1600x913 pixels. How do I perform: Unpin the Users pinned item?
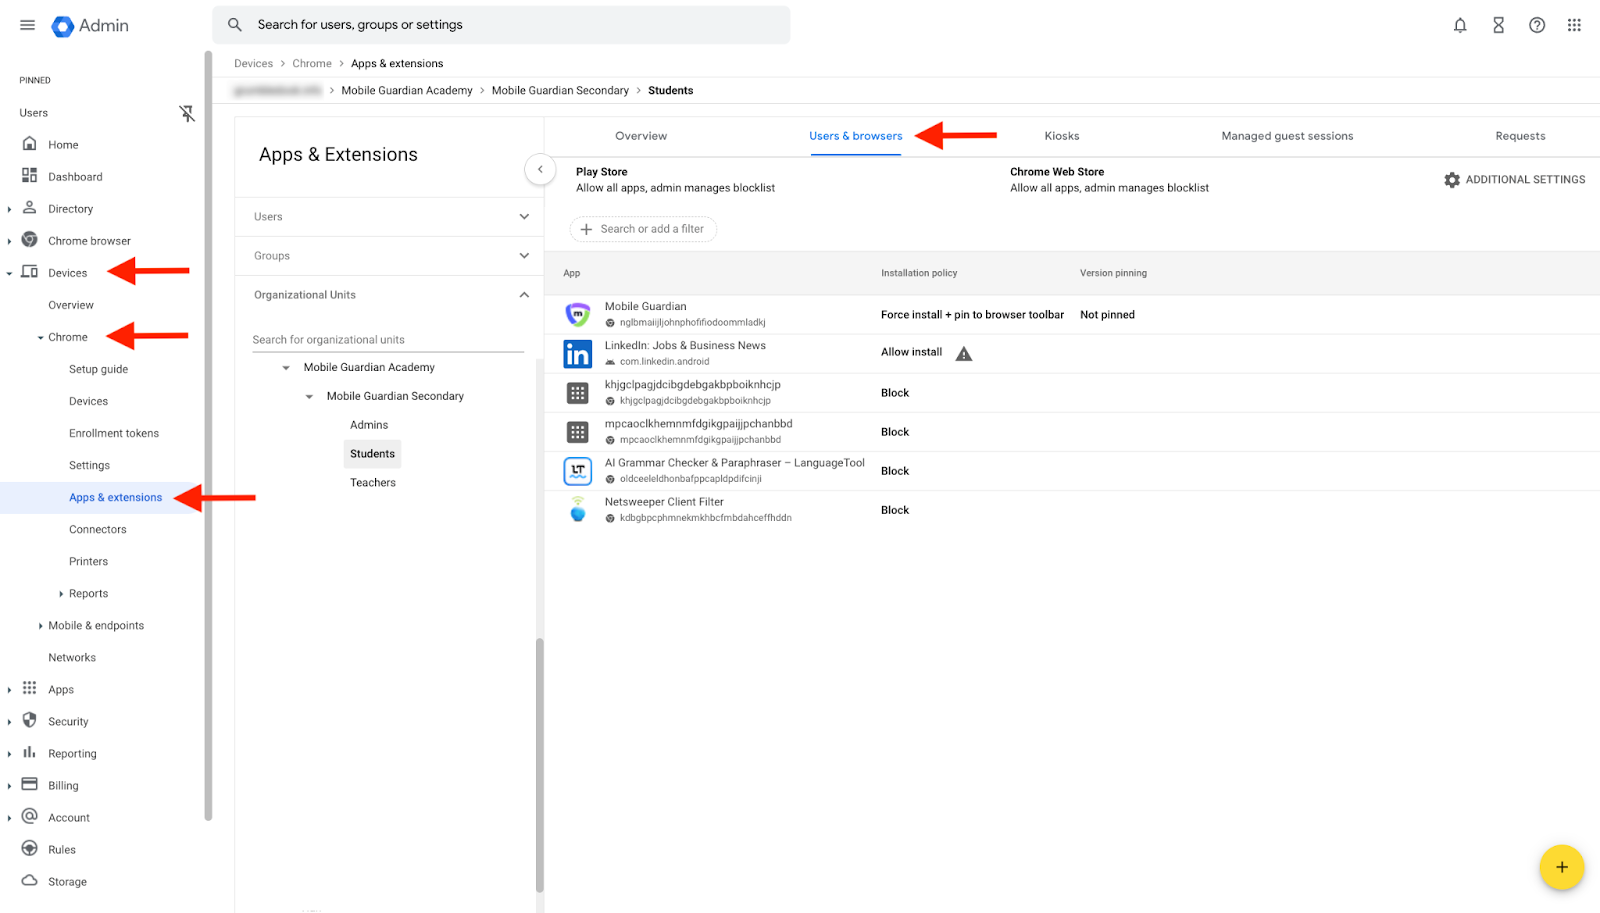point(187,113)
